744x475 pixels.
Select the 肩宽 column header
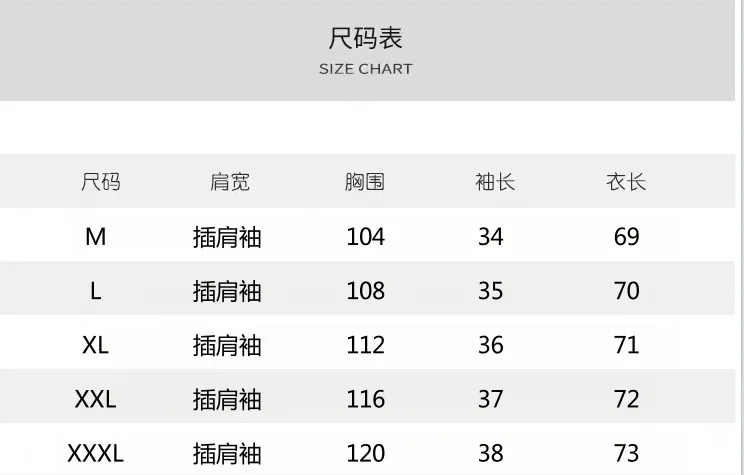[230, 182]
